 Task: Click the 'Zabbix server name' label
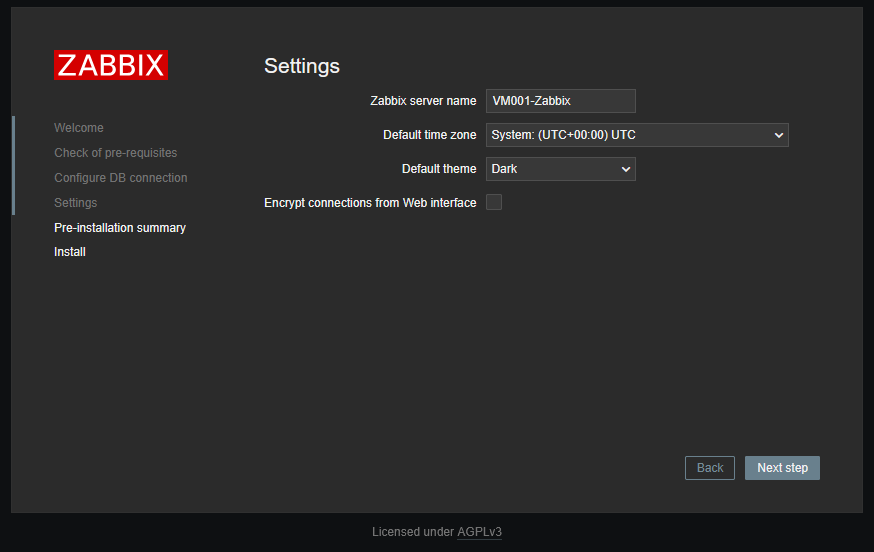[x=423, y=101]
